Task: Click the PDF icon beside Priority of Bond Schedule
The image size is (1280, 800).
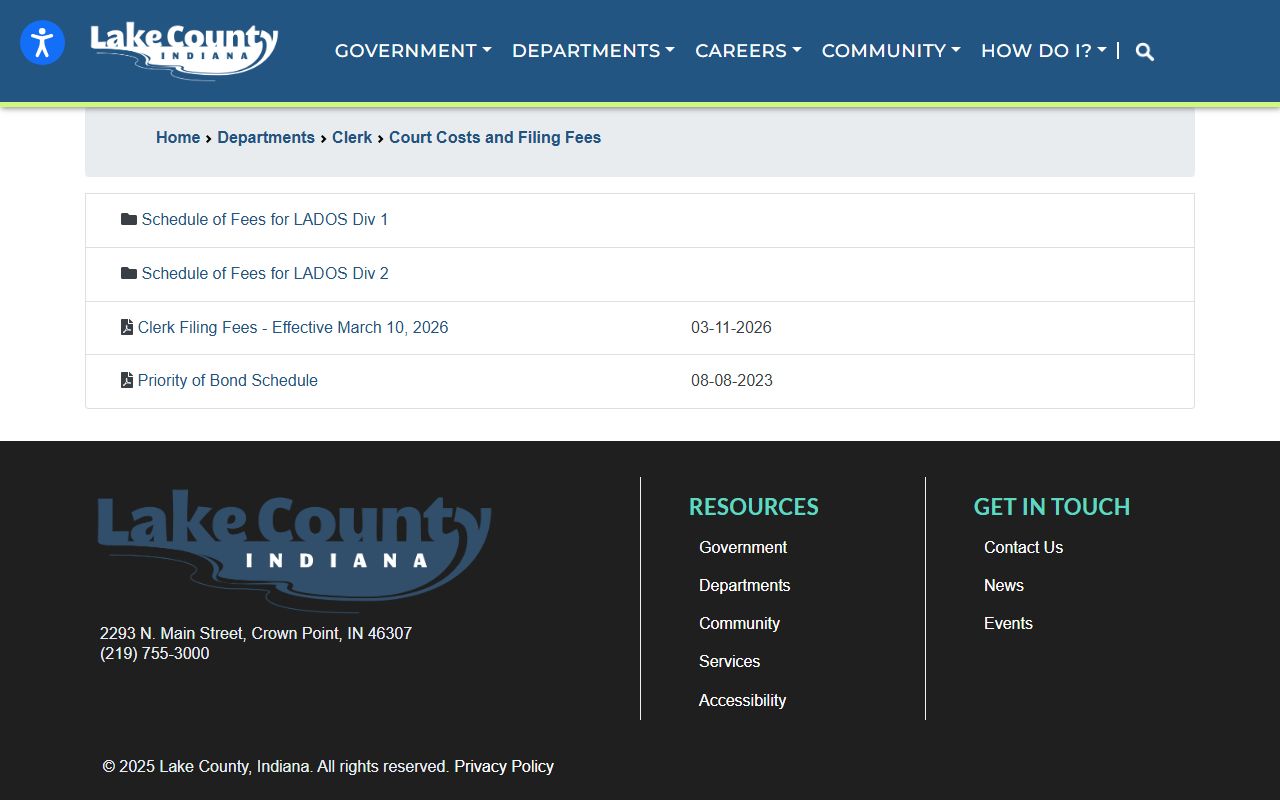Action: (127, 380)
